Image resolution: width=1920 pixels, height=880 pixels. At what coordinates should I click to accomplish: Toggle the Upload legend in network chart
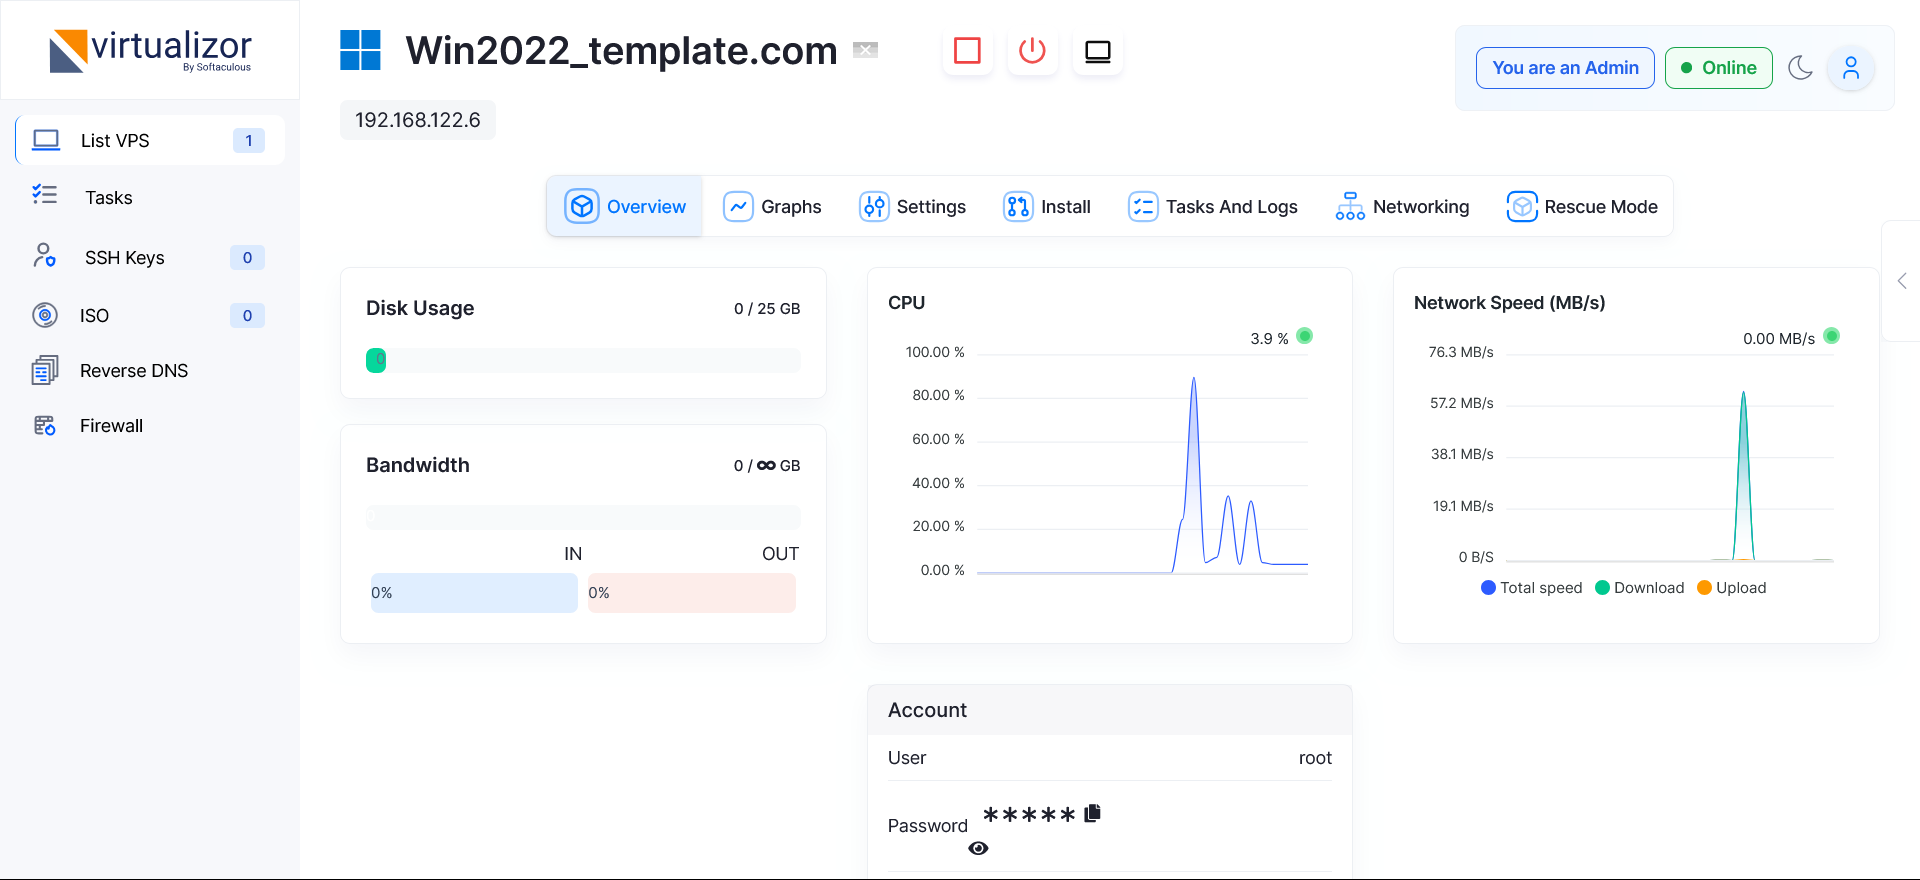pyautogui.click(x=1731, y=588)
